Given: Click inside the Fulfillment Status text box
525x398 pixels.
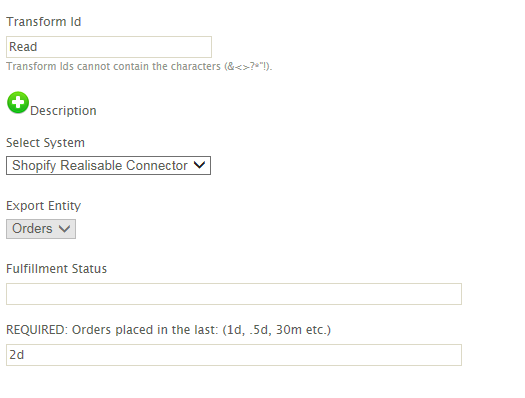Looking at the screenshot, I should coord(234,294).
